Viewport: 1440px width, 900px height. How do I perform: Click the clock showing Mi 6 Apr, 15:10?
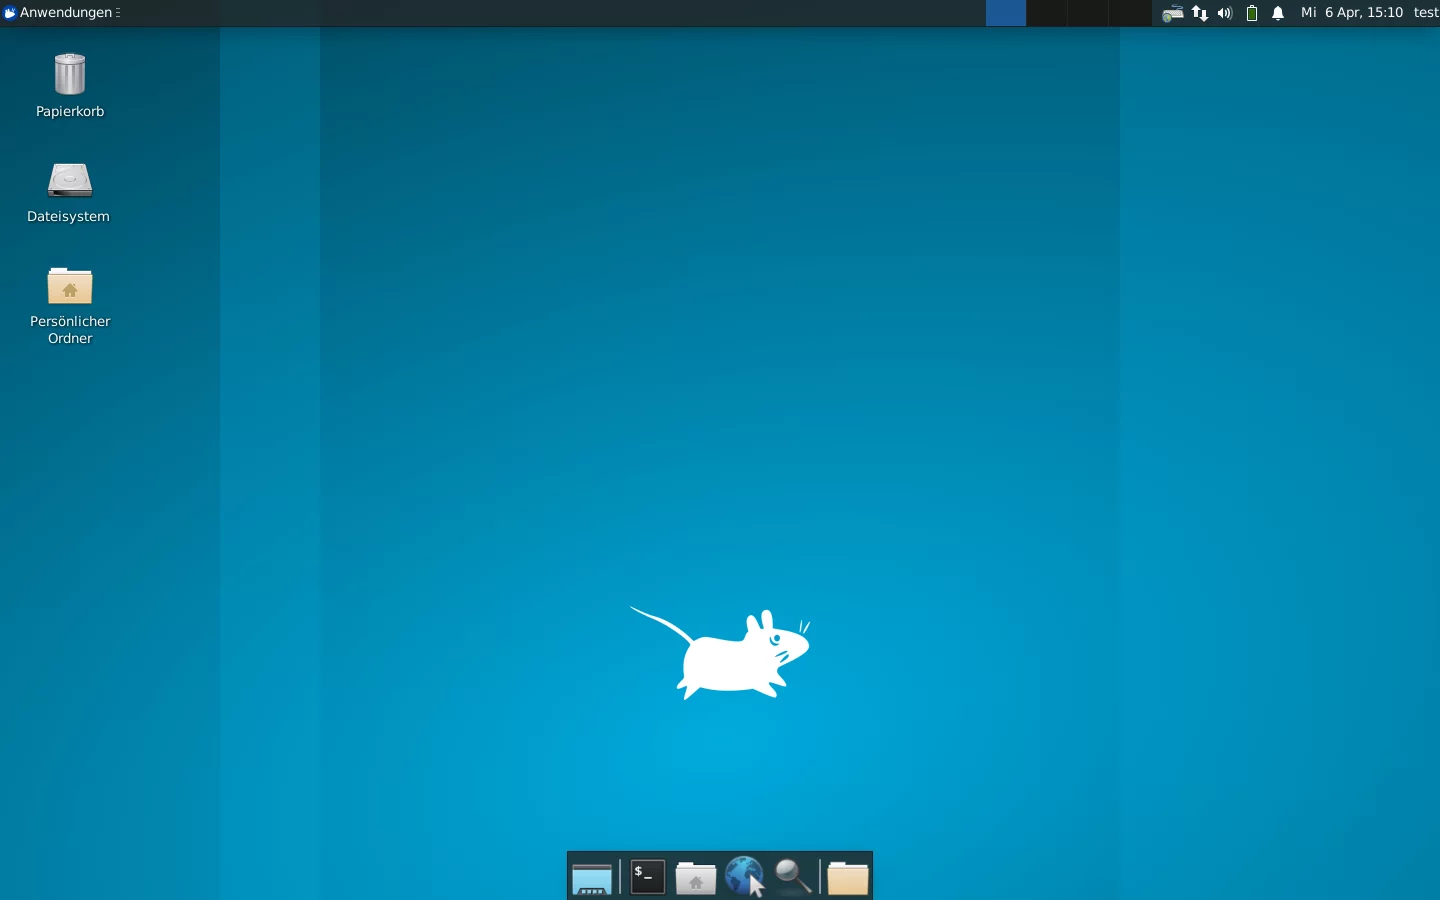pyautogui.click(x=1352, y=13)
